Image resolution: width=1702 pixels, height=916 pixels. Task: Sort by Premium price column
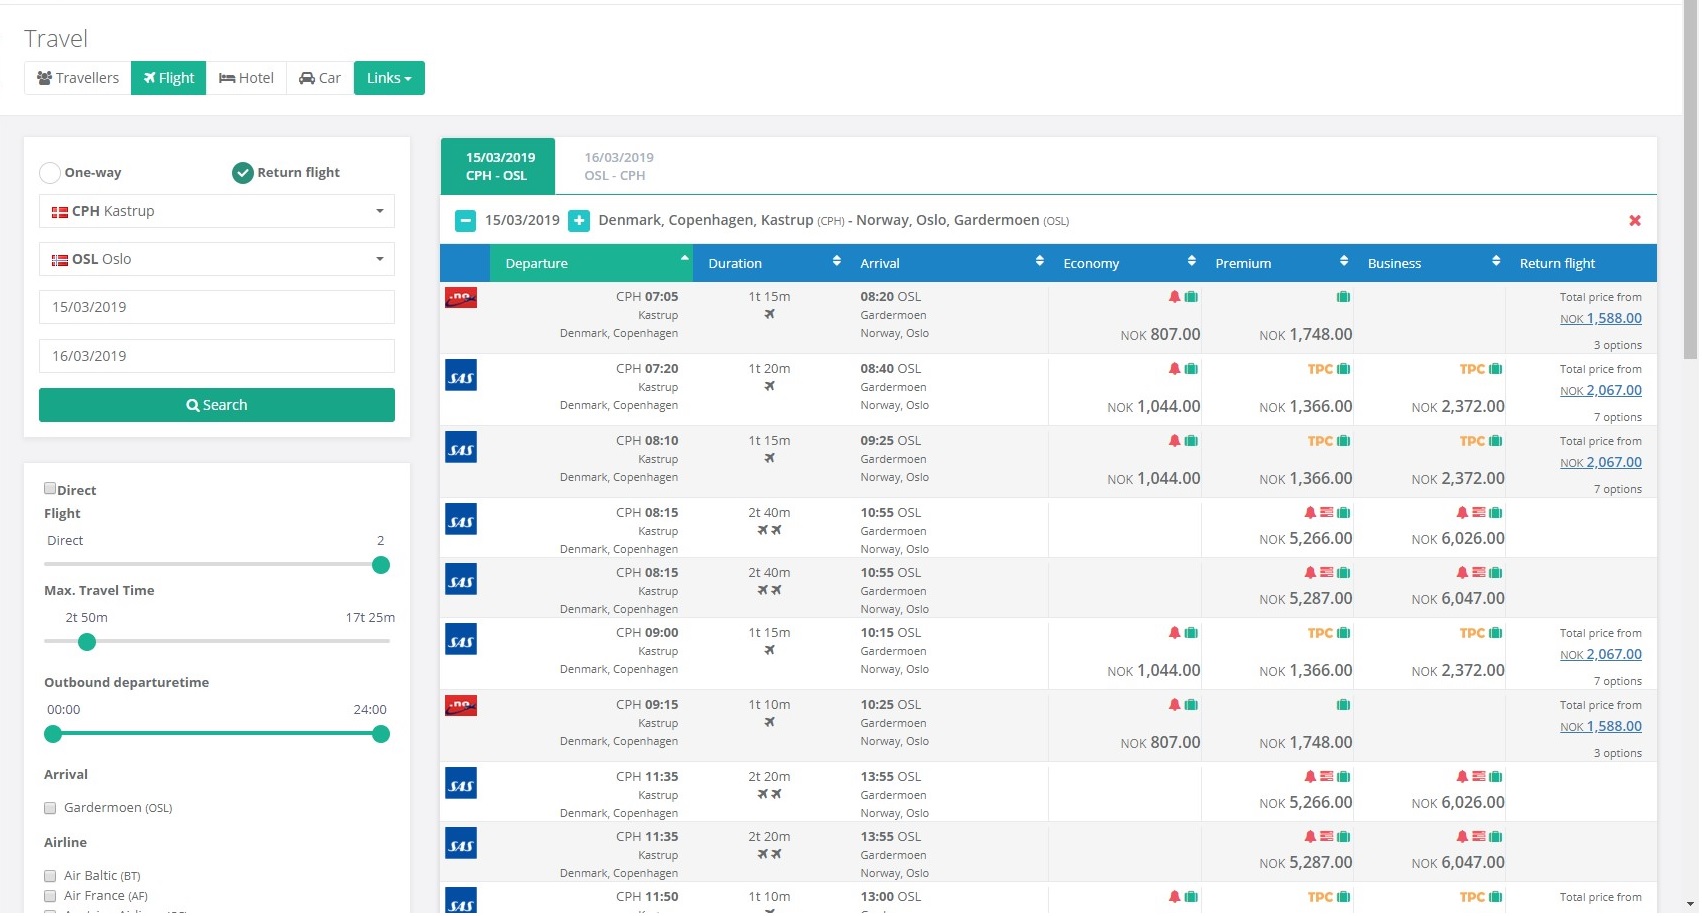pos(1276,263)
